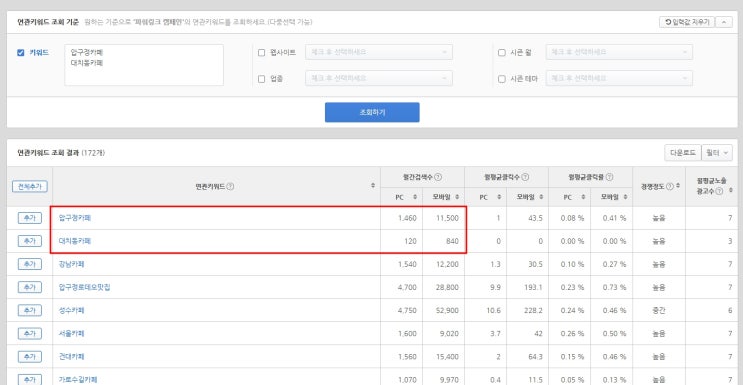The image size is (743, 385).
Task: Click the 다운로드 button
Action: (682, 153)
